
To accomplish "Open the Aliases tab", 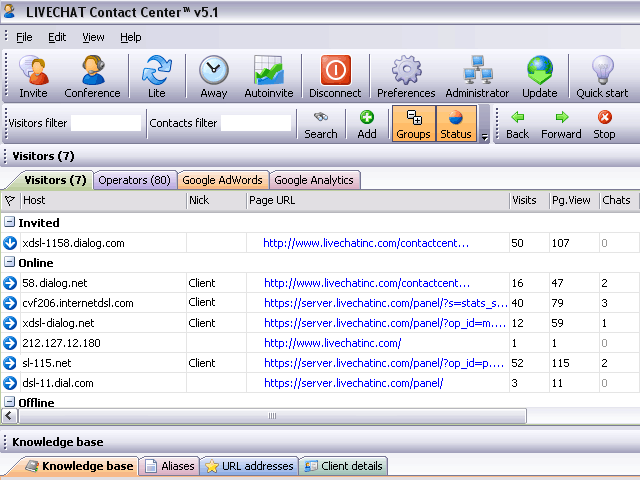I will tap(169, 466).
